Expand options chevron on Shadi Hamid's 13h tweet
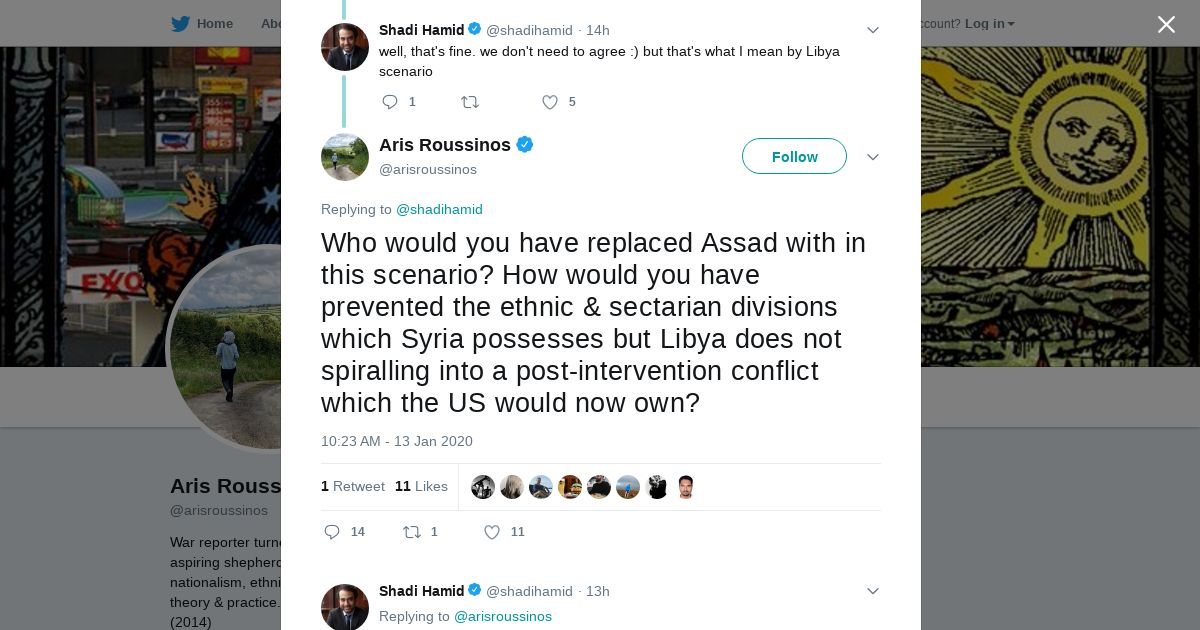This screenshot has height=630, width=1200. (872, 591)
